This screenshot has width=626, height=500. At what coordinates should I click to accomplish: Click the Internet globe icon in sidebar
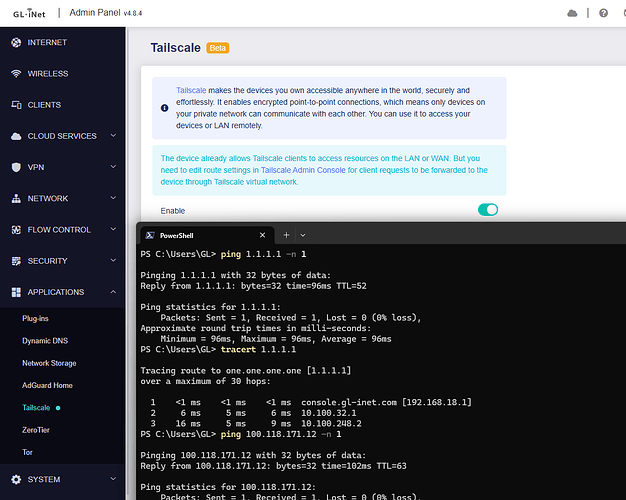point(16,42)
